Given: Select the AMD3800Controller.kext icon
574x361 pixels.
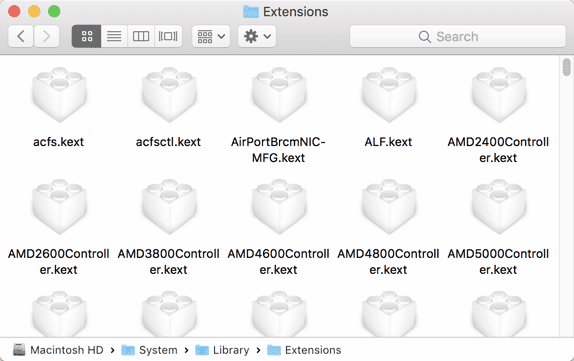Looking at the screenshot, I should [x=169, y=206].
